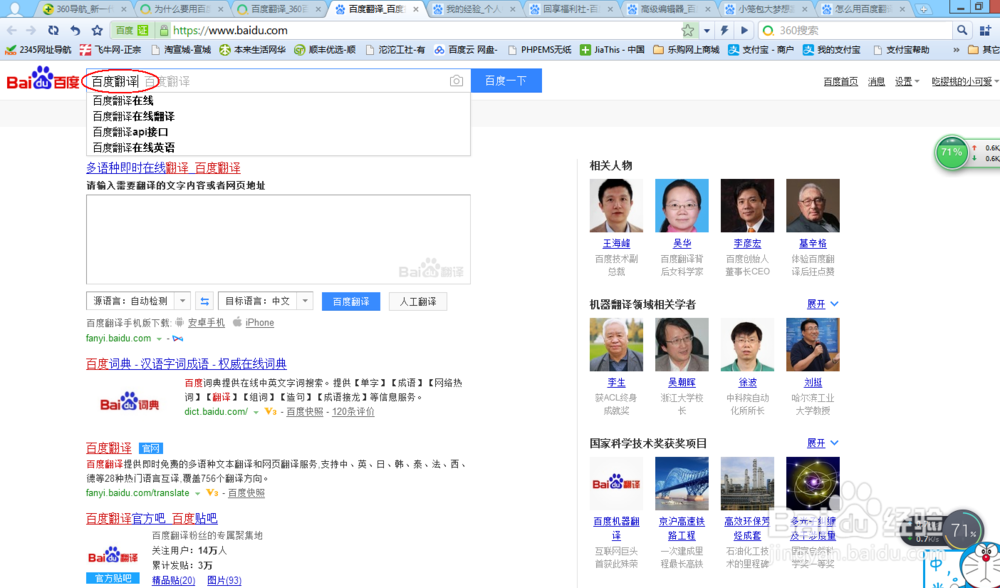Open 百度词典 - 汉语字词成语 link
Image resolution: width=1000 pixels, height=588 pixels.
(x=186, y=364)
